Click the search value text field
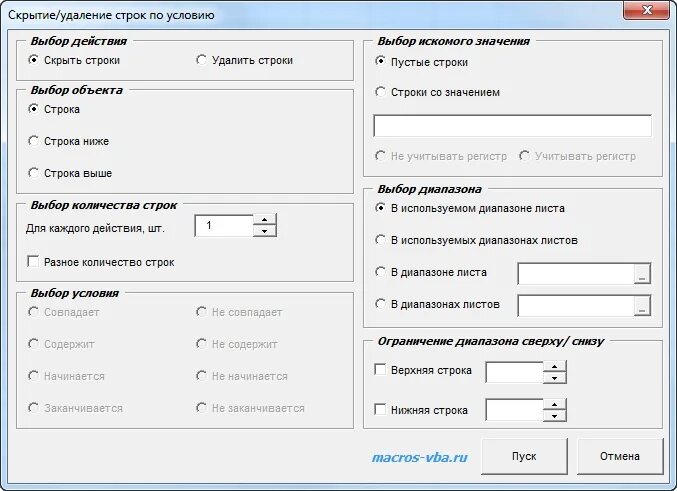 pos(512,126)
